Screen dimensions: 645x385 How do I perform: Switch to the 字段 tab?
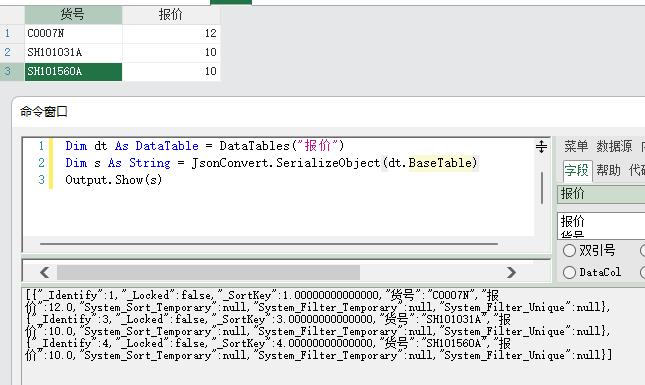pyautogui.click(x=577, y=170)
